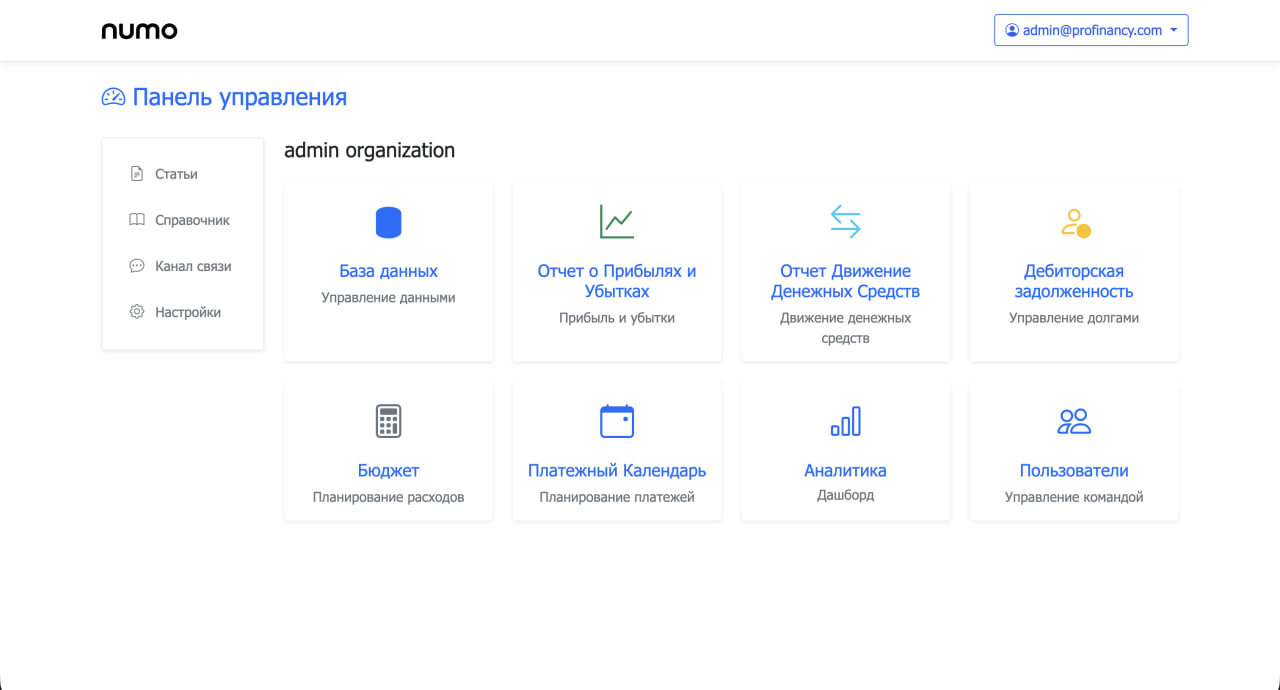
Task: Click the blue database cylinder icon
Action: (388, 222)
